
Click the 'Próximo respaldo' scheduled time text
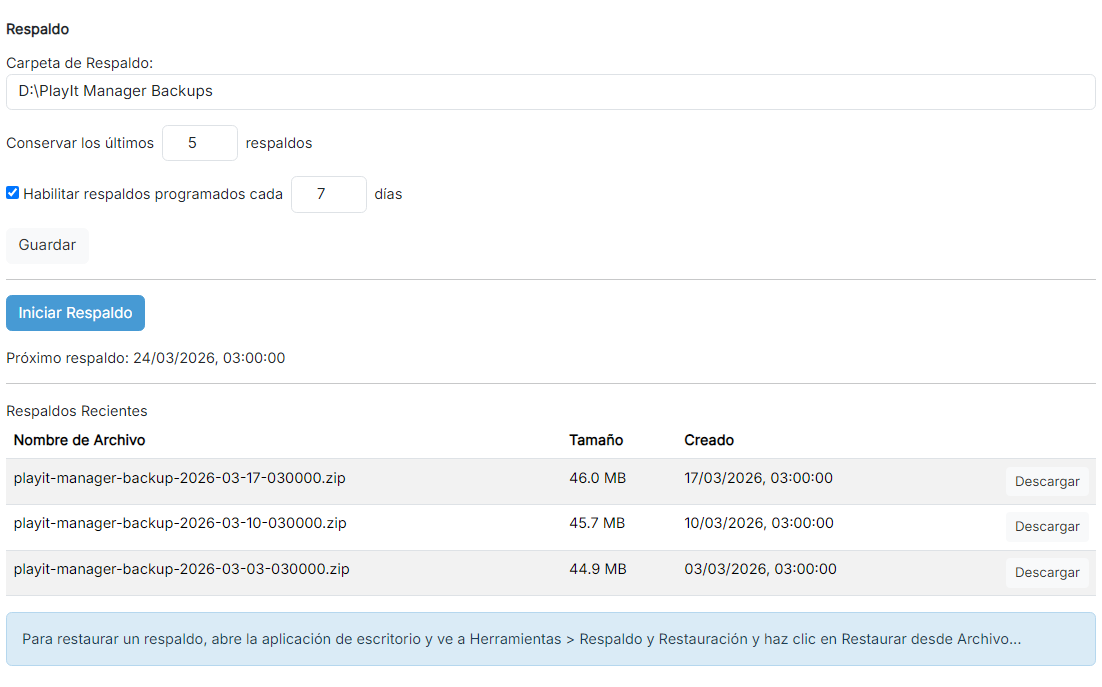pyautogui.click(x=145, y=358)
